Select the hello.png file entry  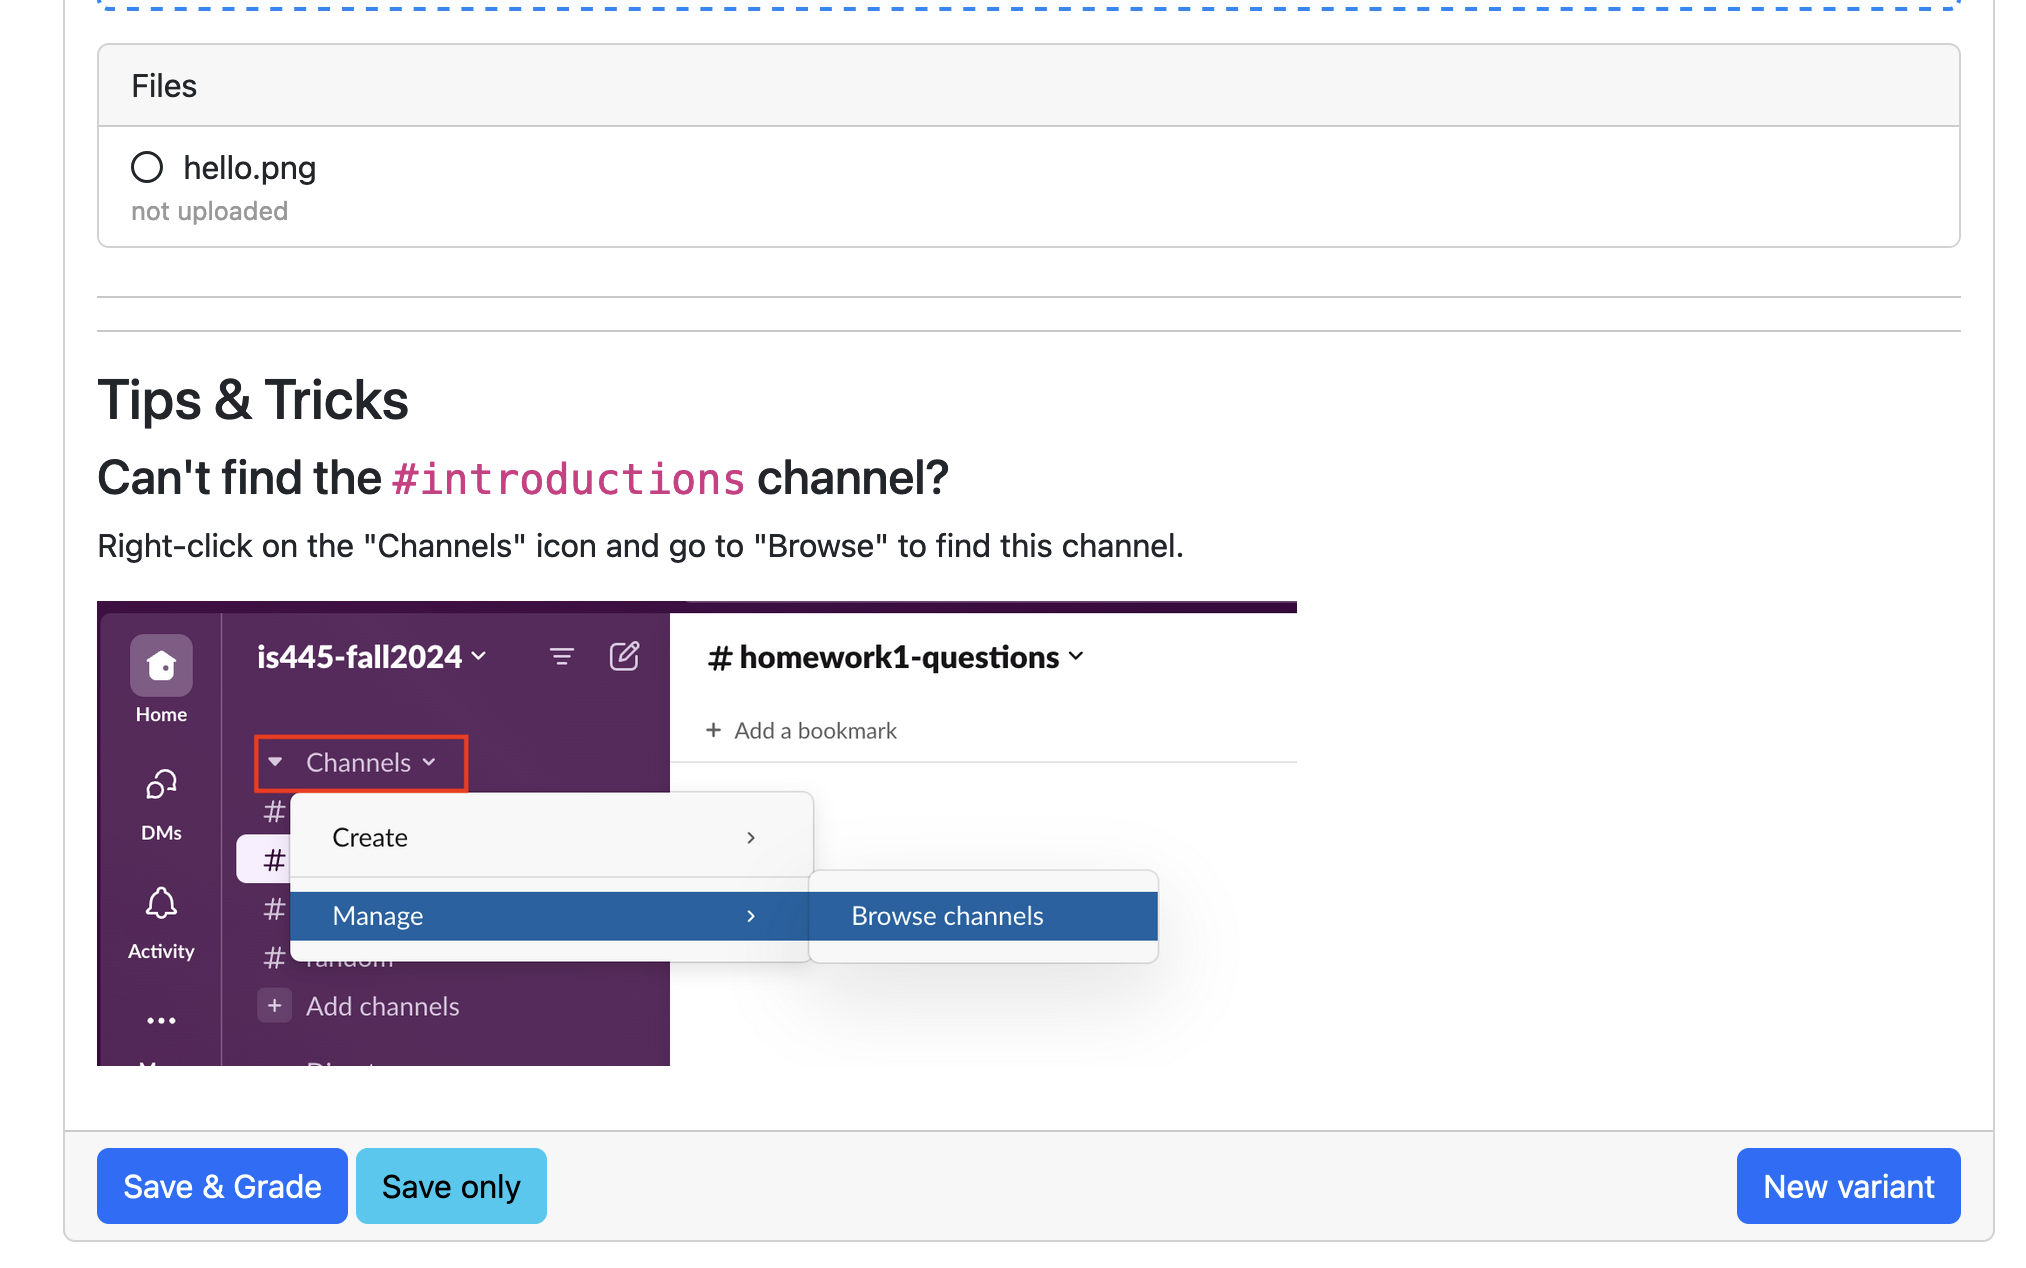(x=248, y=167)
